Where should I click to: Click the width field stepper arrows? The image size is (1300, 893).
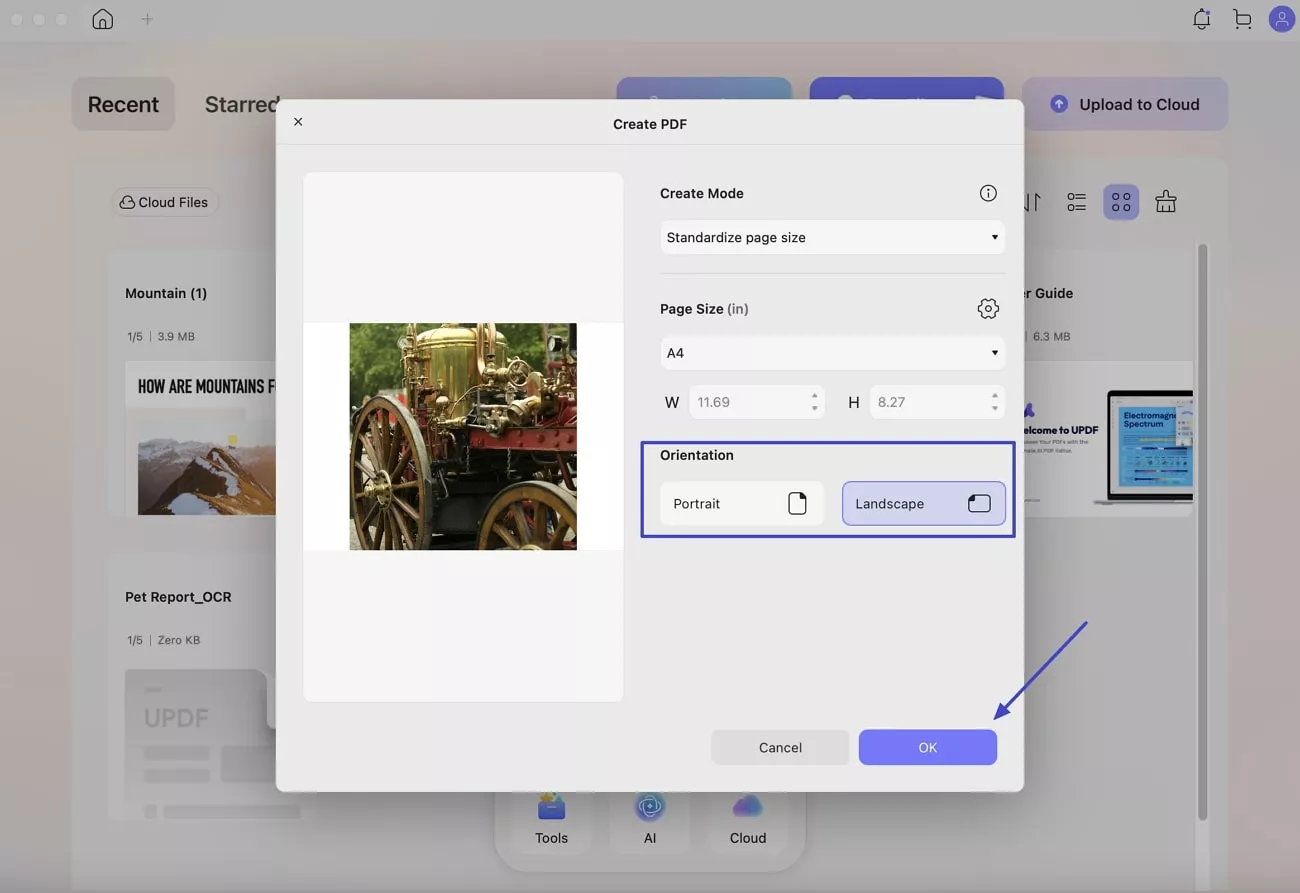[814, 402]
